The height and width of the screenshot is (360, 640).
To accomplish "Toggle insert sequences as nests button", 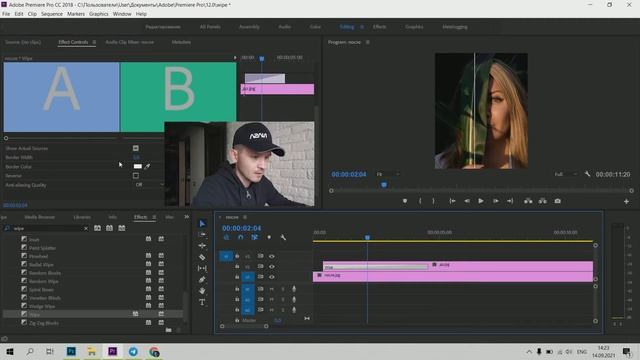I will [x=227, y=237].
